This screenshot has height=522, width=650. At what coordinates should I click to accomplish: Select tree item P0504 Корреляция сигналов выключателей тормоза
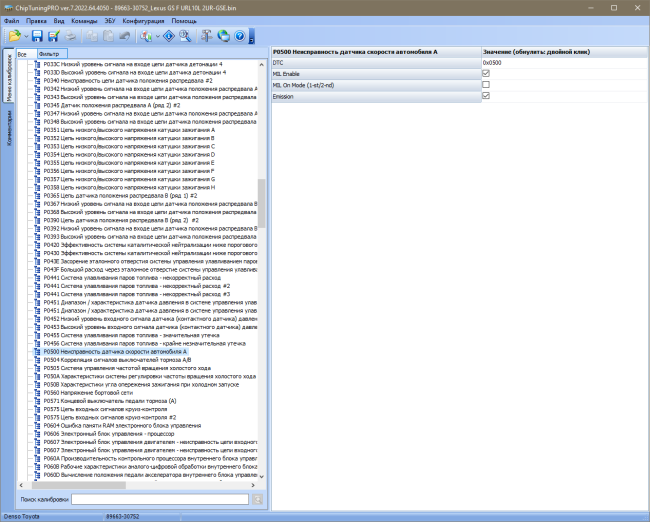(117, 360)
